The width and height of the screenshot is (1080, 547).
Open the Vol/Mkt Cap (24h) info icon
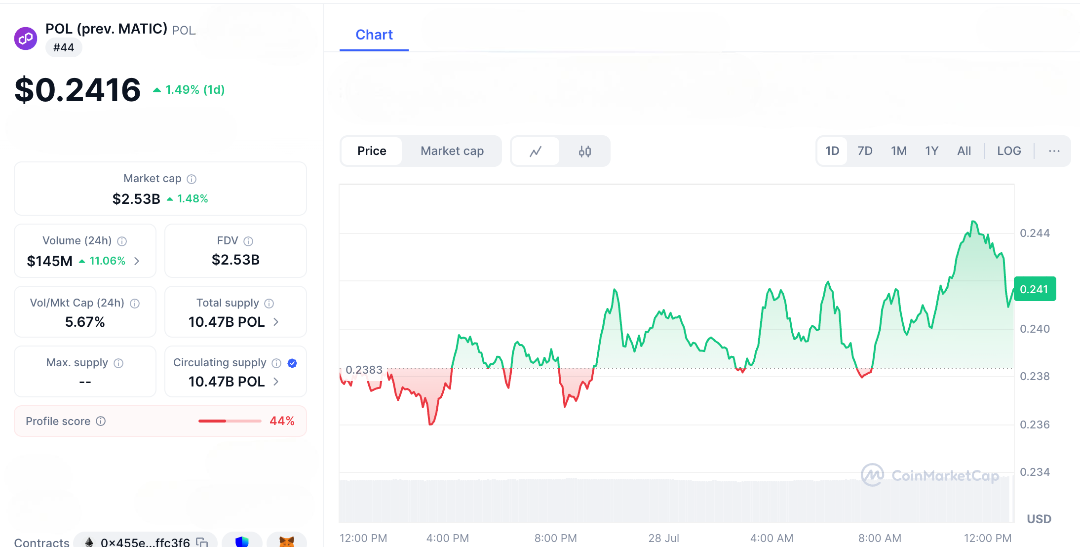[x=135, y=303]
